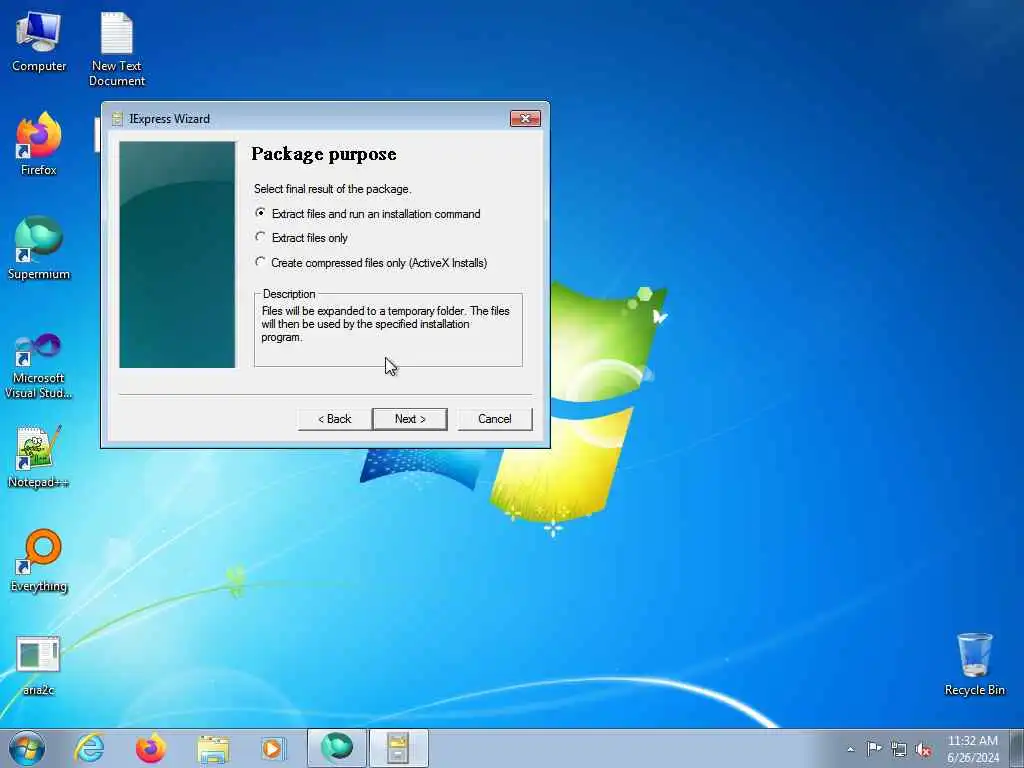
Task: Switch to Supermium in the taskbar
Action: 337,748
